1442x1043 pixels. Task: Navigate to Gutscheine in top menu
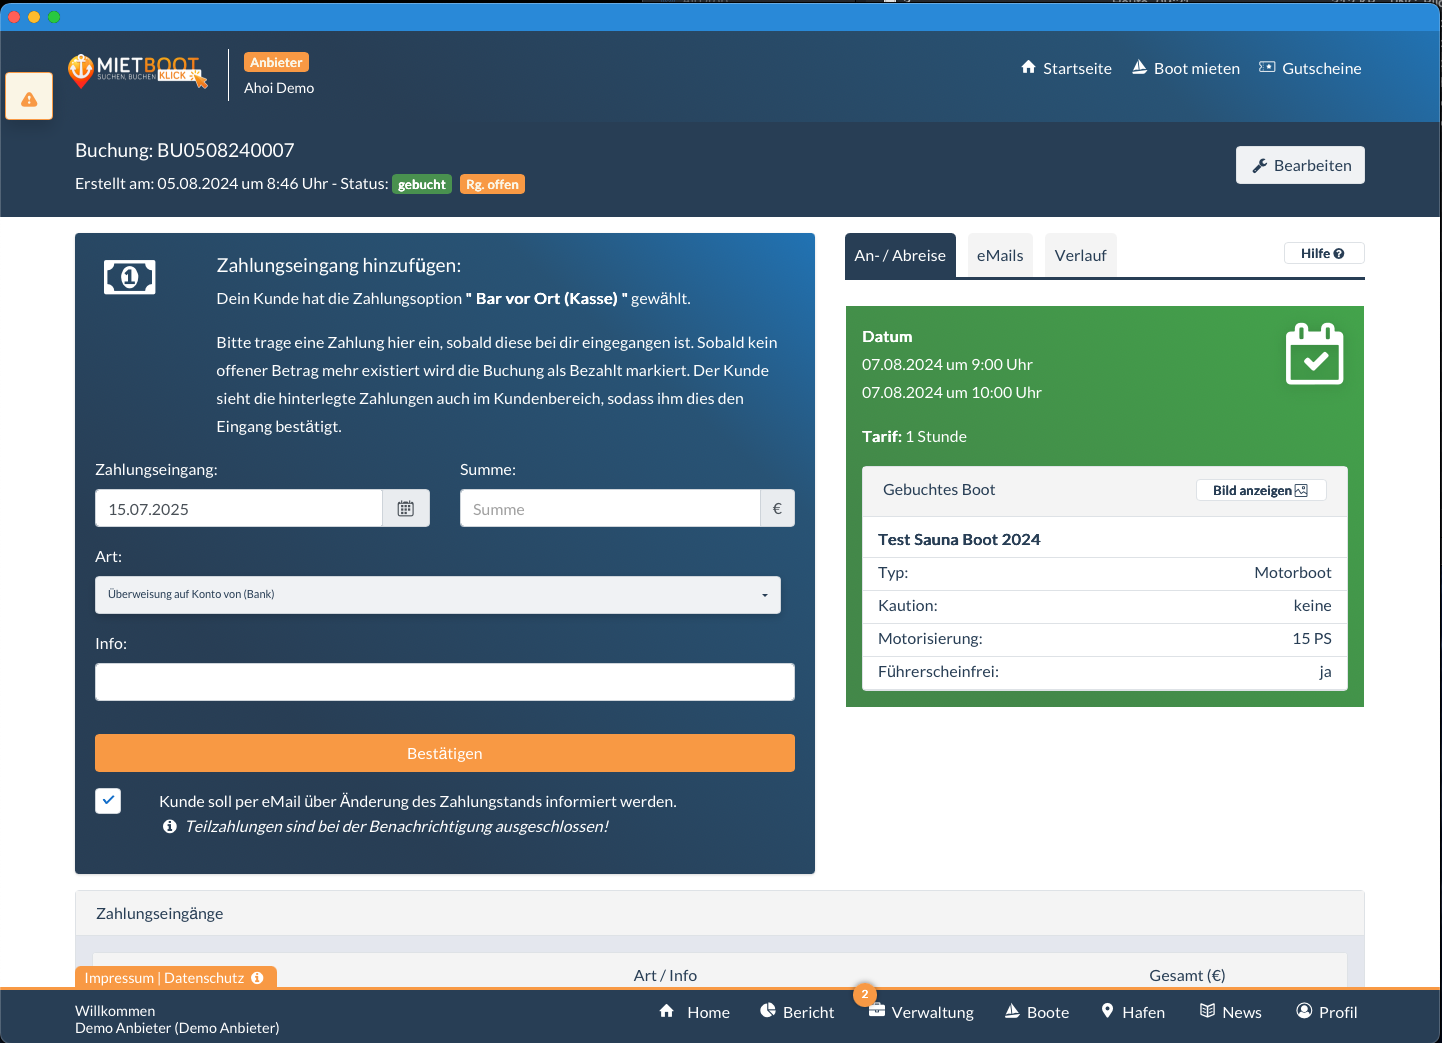click(x=1310, y=69)
